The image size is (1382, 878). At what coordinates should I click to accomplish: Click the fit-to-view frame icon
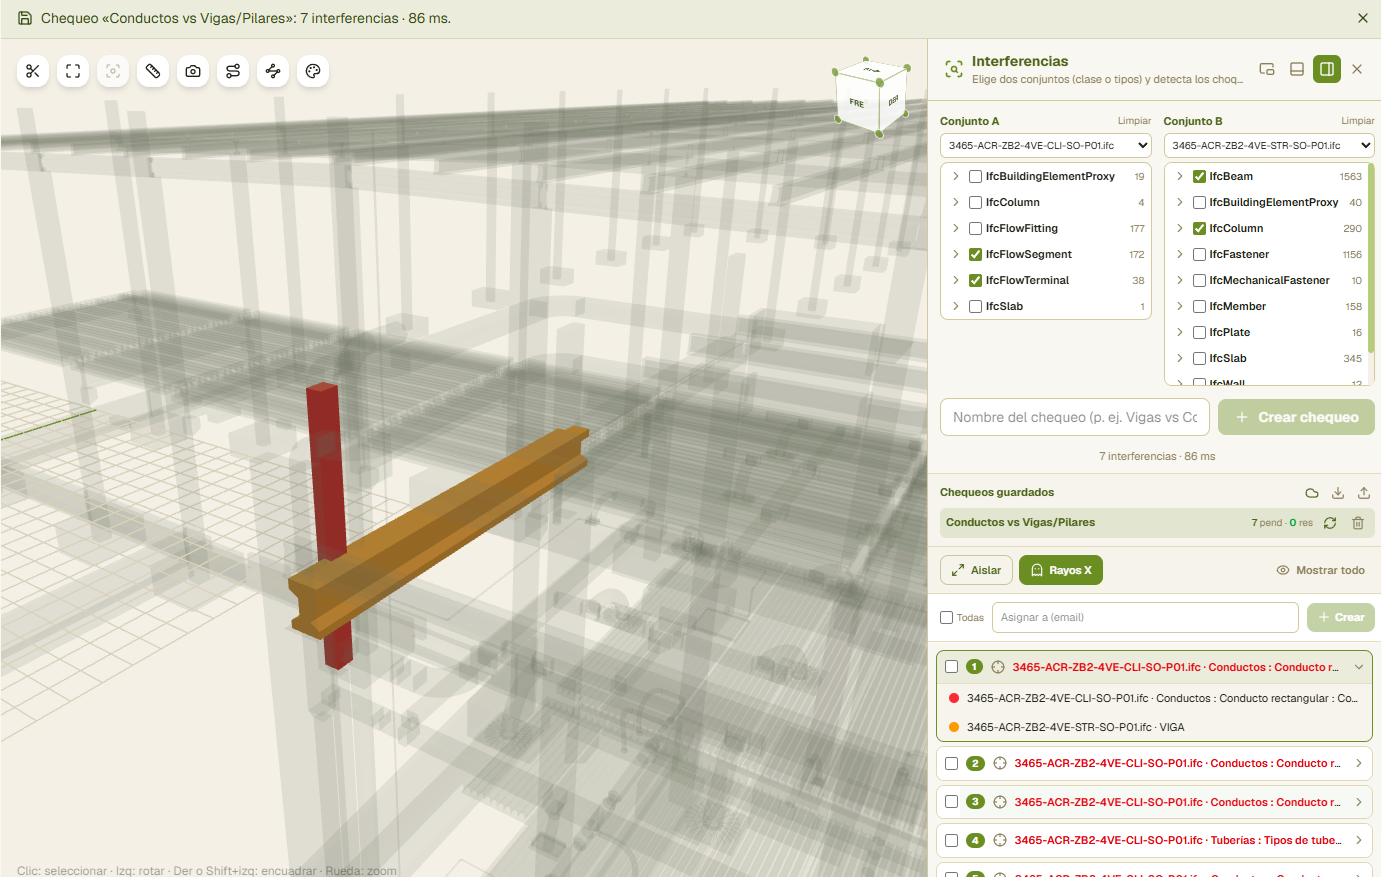73,71
